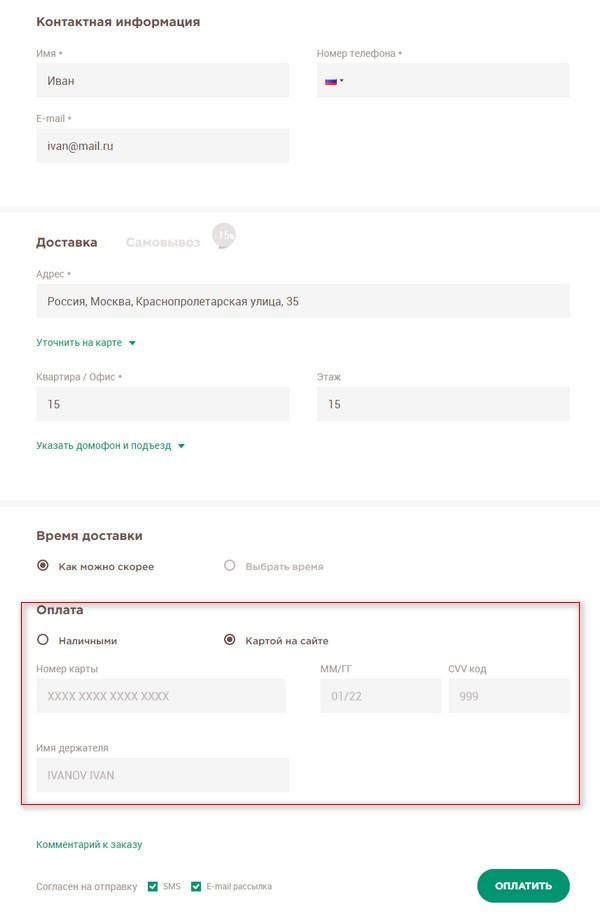
Task: Open the Russian flag country code selector
Action: [333, 81]
